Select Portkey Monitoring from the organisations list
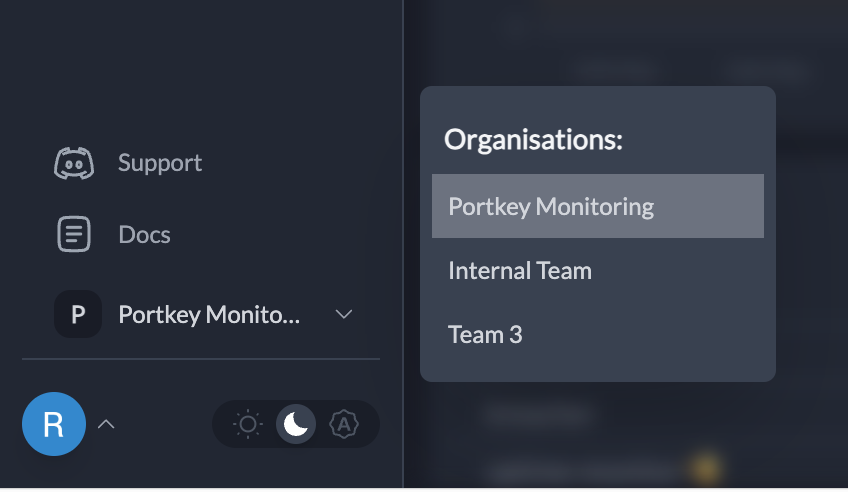 pos(598,206)
